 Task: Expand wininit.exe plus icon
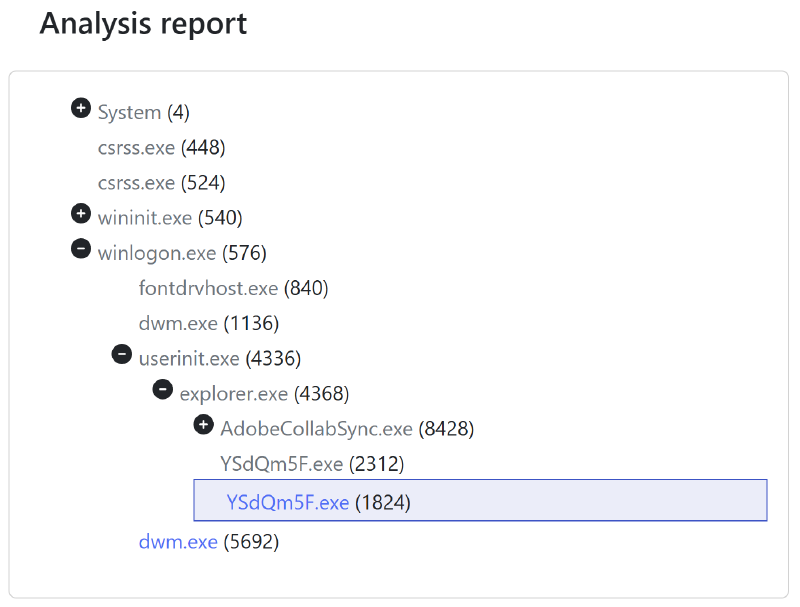point(81,214)
